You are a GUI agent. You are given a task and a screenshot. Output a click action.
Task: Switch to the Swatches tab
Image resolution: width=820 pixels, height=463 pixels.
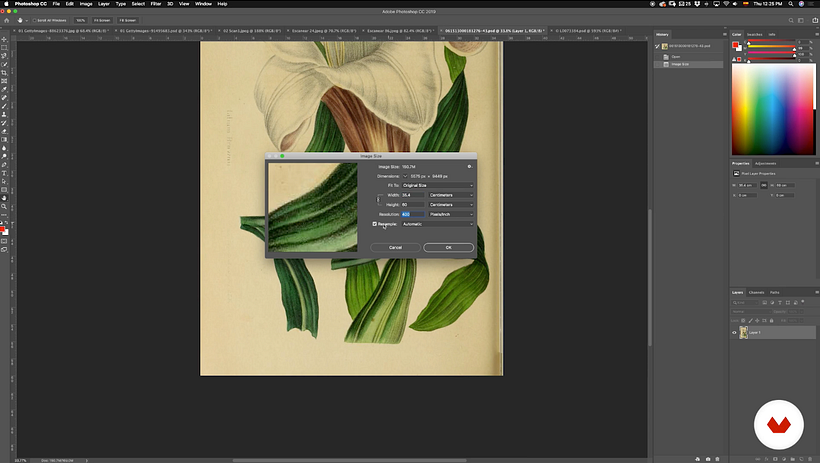tap(754, 35)
